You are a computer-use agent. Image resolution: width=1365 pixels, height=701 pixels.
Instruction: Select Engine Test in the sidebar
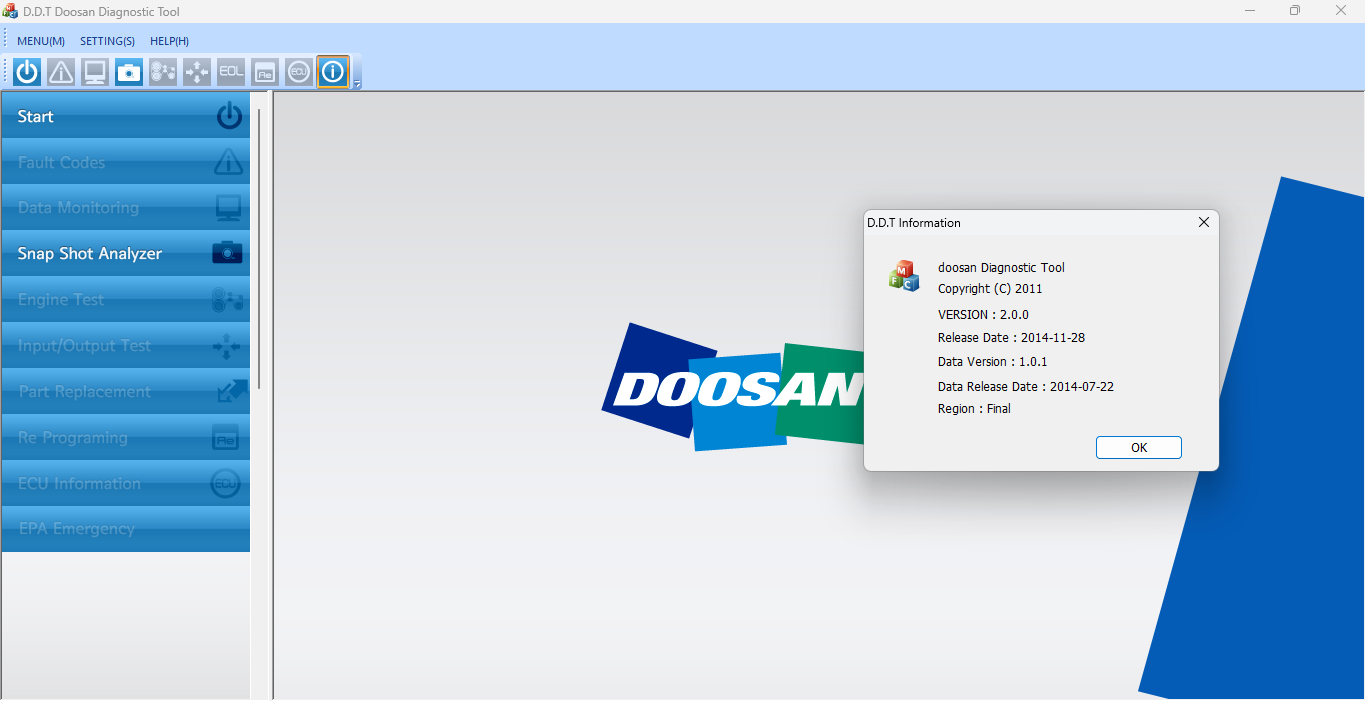(x=126, y=300)
